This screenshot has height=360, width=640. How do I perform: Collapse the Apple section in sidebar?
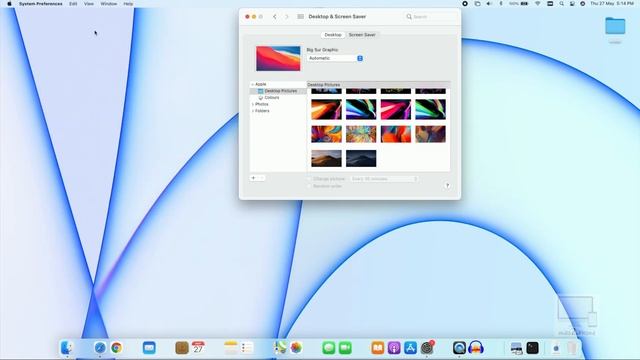(x=253, y=84)
